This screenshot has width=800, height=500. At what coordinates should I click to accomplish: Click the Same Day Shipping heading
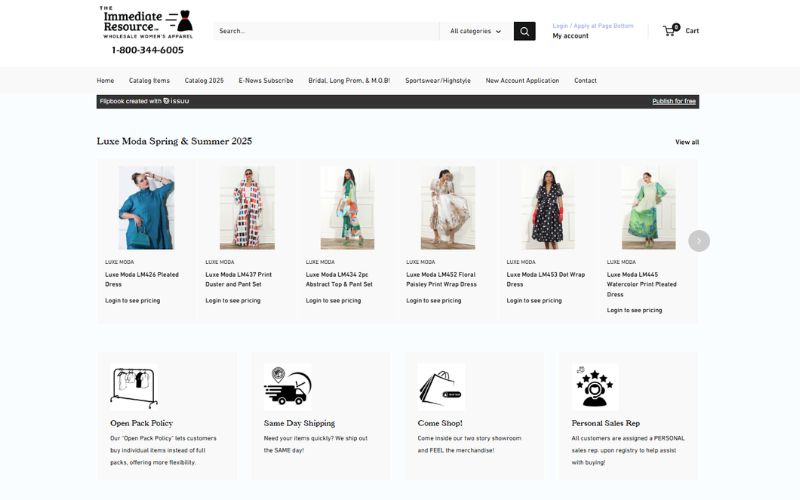coord(299,423)
